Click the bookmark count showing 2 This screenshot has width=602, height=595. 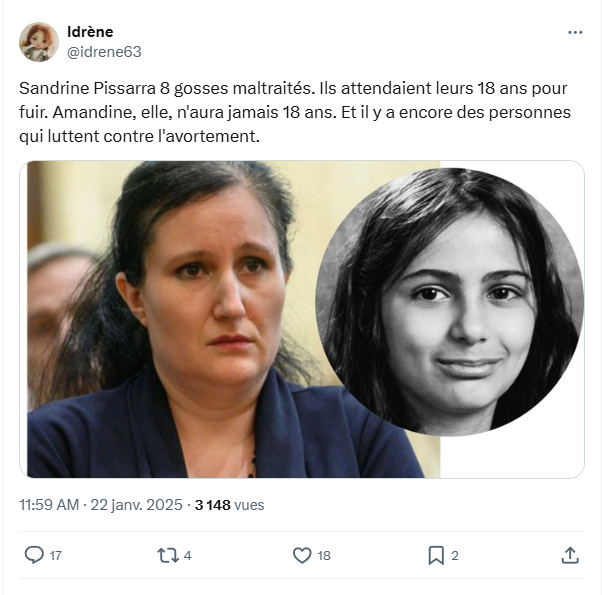pos(455,555)
